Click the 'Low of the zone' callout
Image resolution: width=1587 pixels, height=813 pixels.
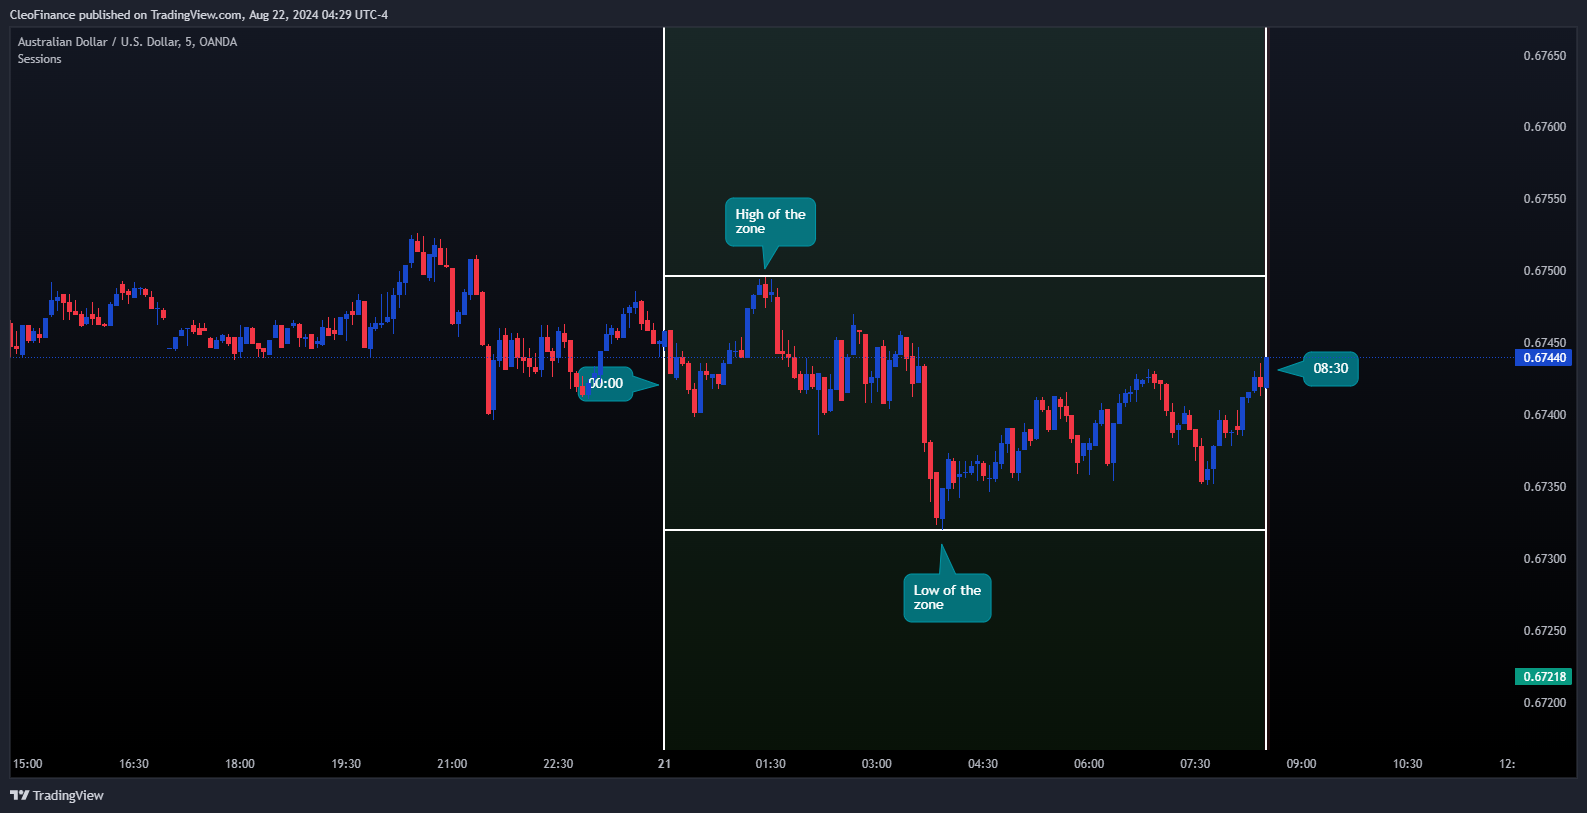pyautogui.click(x=947, y=598)
